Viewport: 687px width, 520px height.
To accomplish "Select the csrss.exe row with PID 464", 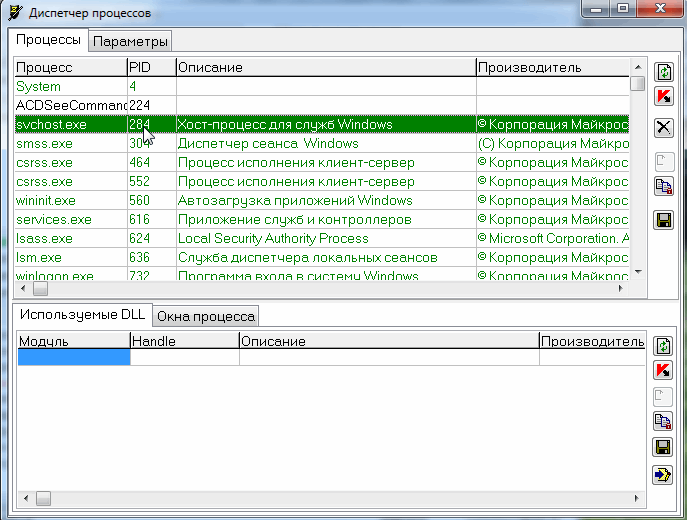I will tap(322, 163).
